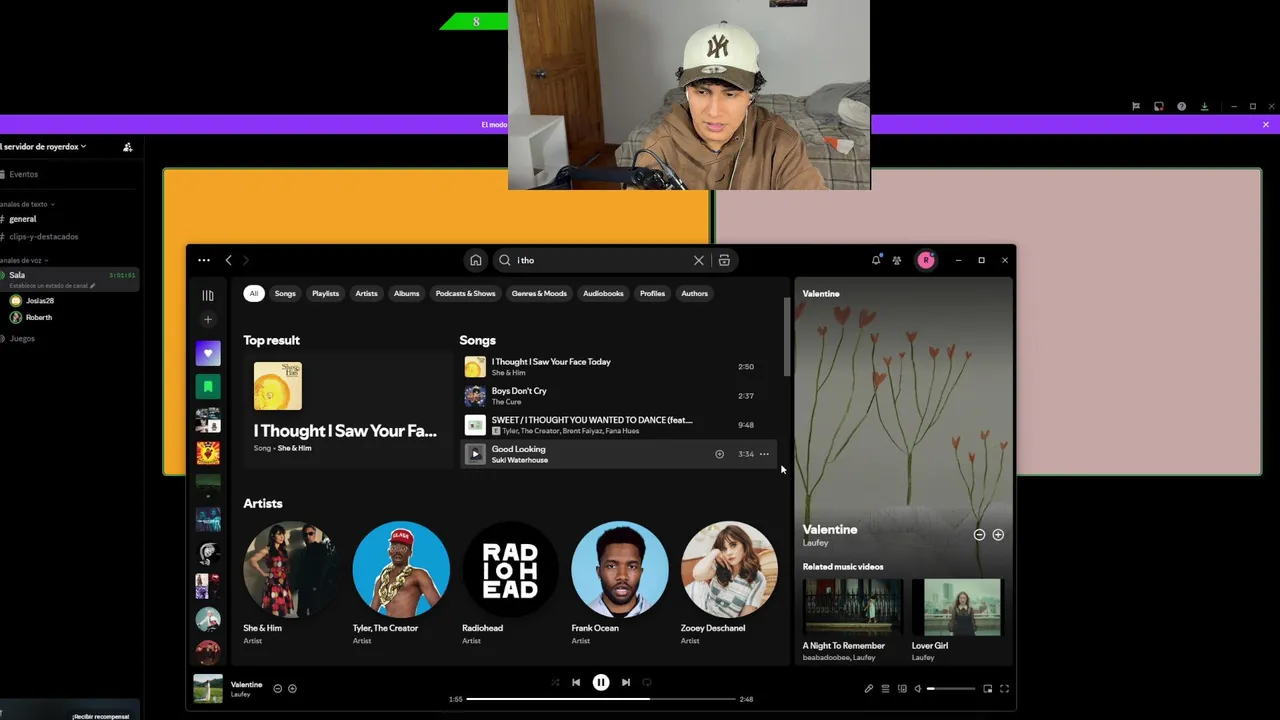Open SWEET / I THOUGHT YOU WANTED TO DANCE
The width and height of the screenshot is (1280, 720).
point(617,425)
